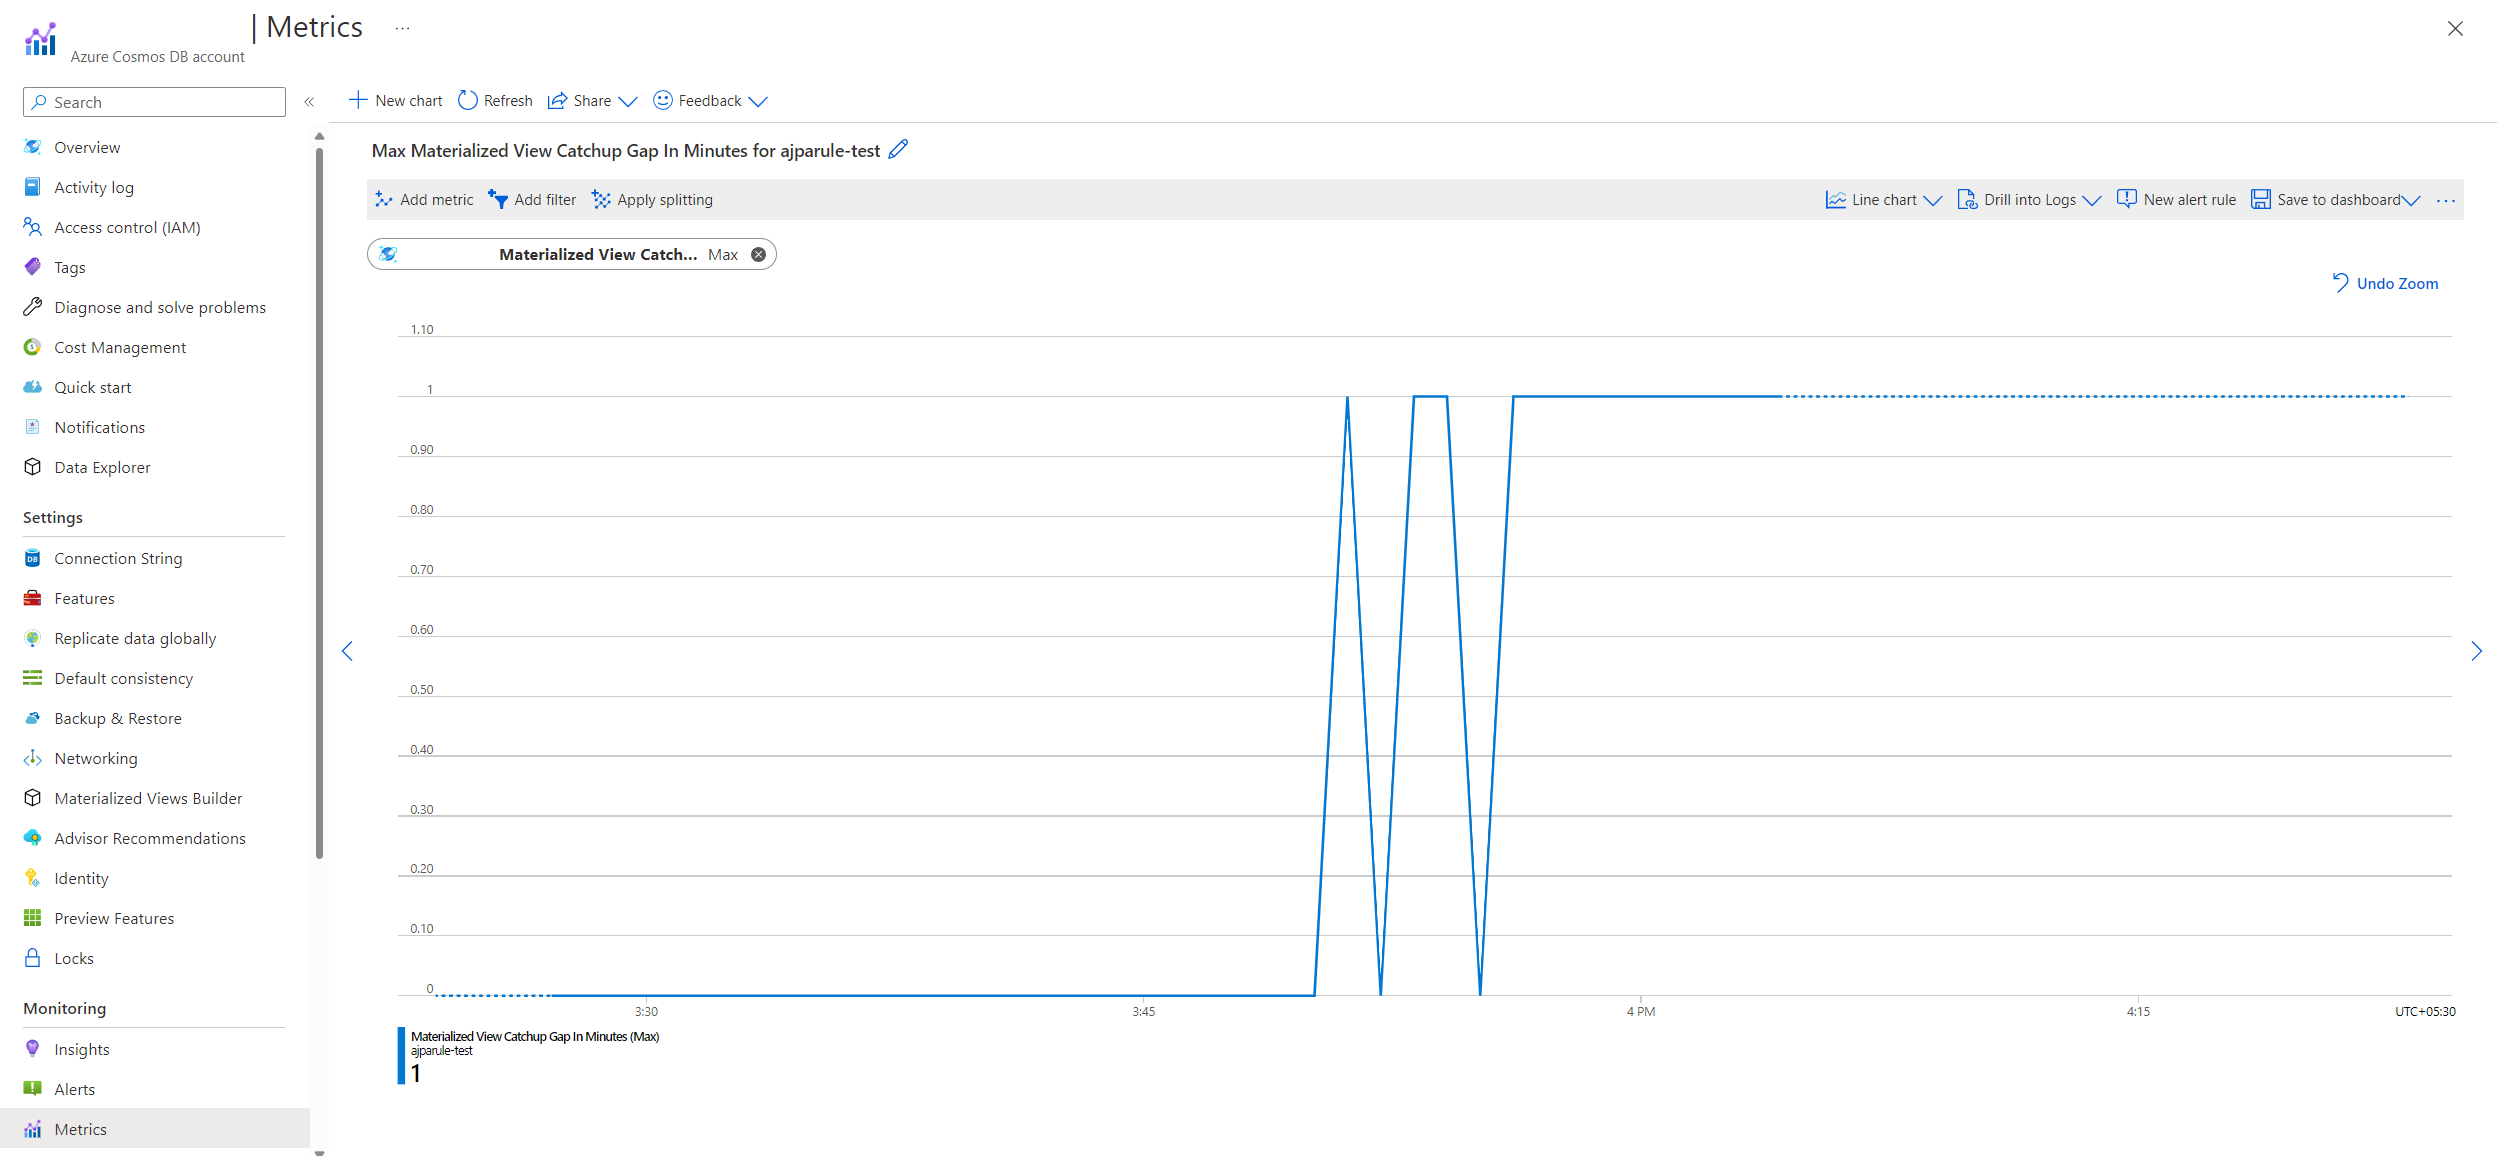Image resolution: width=2497 pixels, height=1156 pixels.
Task: Focus the sidebar Search input field
Action: pos(154,102)
